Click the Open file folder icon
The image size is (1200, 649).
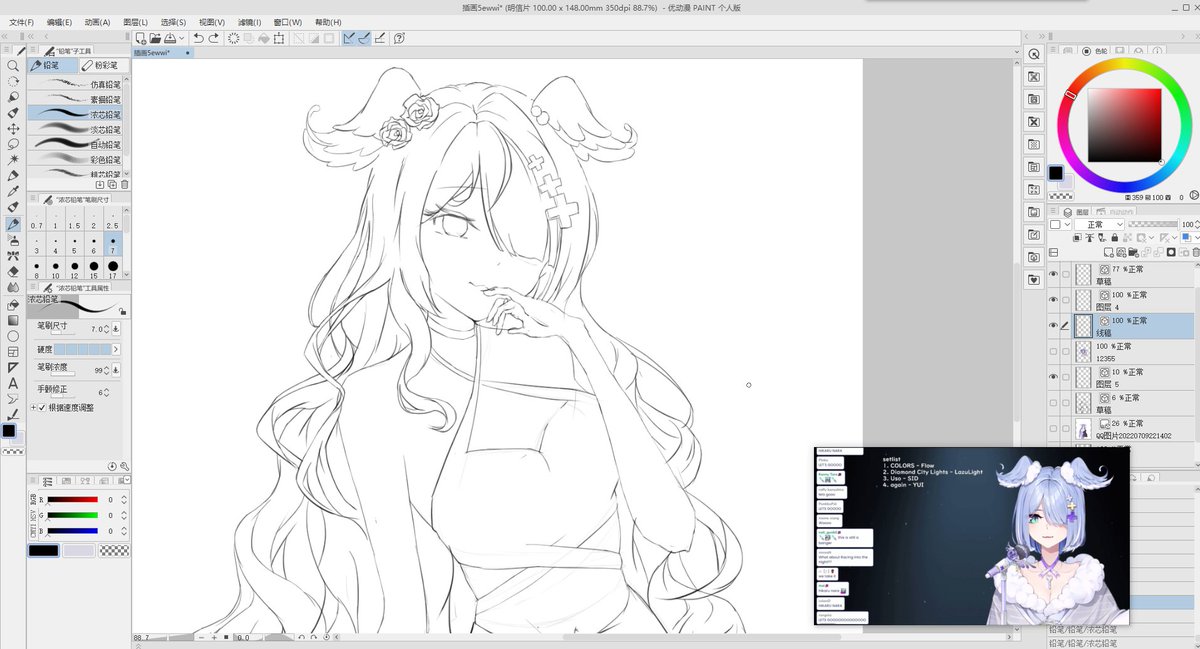point(156,38)
